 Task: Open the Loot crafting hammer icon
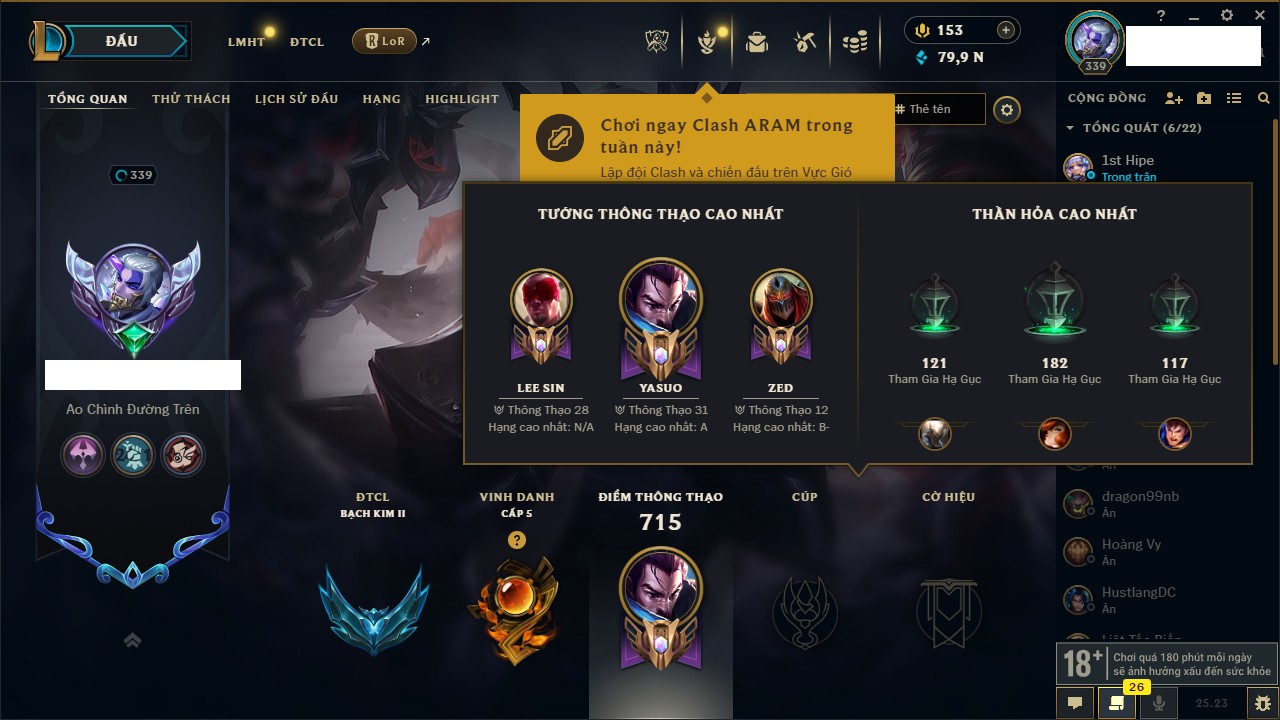point(805,42)
